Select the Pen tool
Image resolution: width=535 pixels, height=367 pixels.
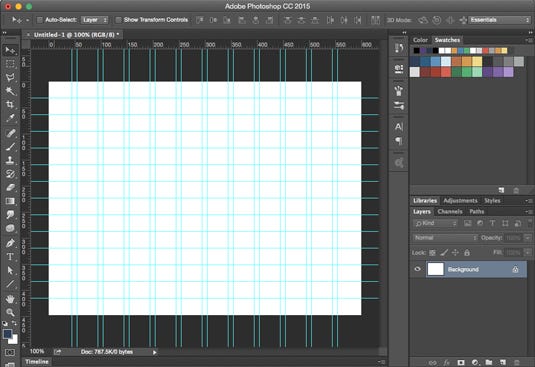[x=10, y=243]
